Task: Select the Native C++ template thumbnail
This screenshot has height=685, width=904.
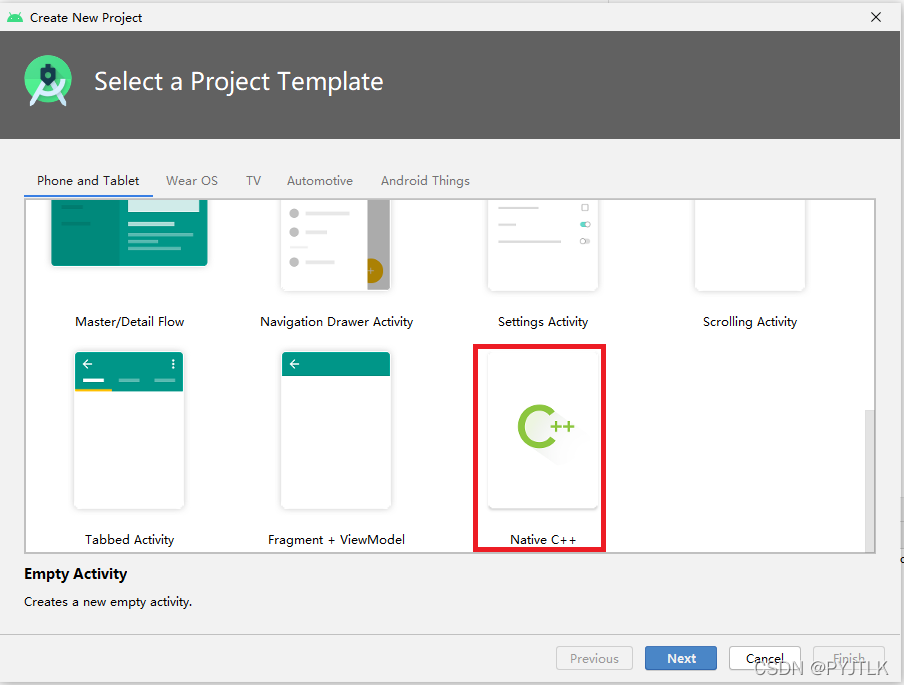Action: [543, 431]
